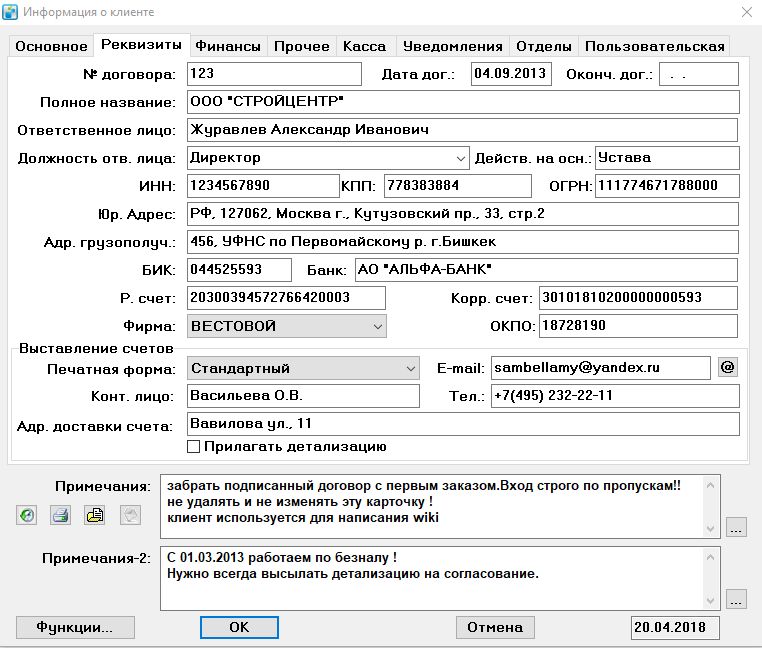762x648 pixels.
Task: Switch to the Основное tab
Action: pos(51,46)
